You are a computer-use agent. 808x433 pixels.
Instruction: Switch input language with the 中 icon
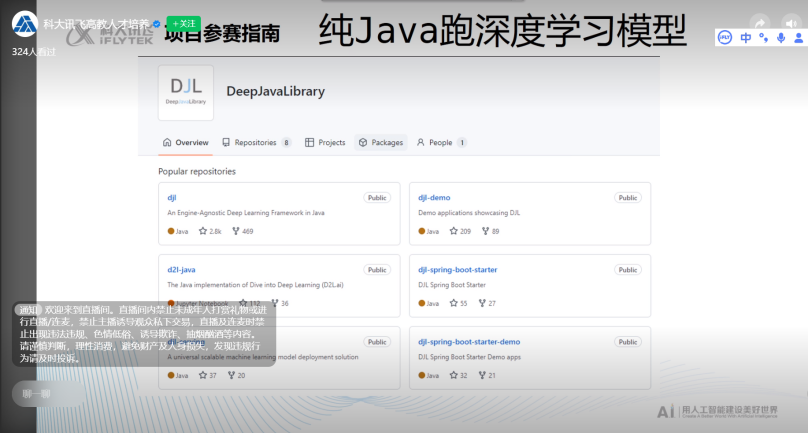point(746,38)
